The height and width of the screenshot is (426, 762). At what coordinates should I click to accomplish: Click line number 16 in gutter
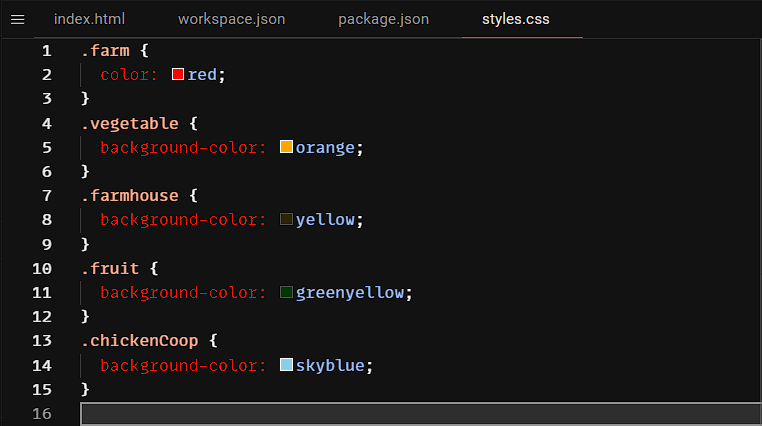(42, 414)
